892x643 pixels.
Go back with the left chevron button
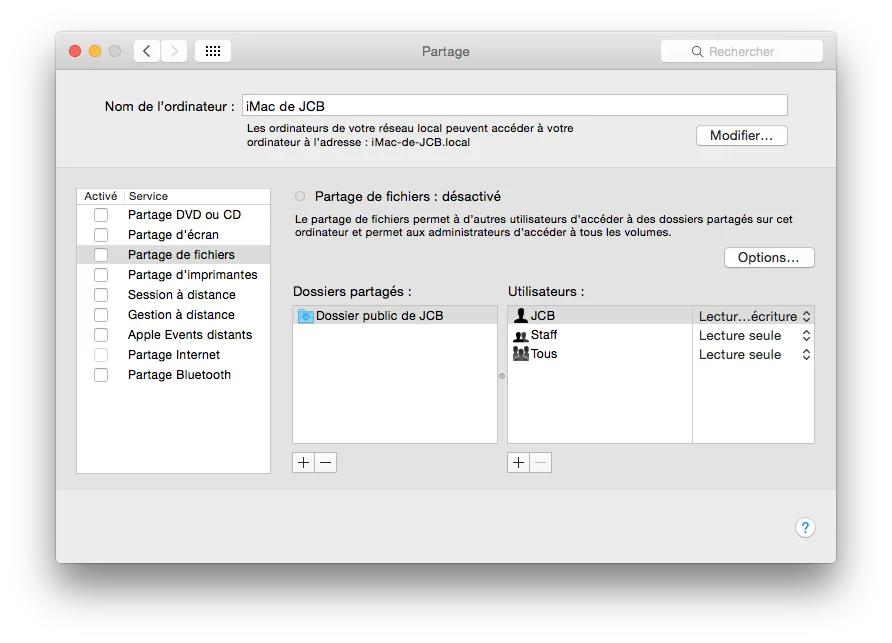(x=147, y=51)
